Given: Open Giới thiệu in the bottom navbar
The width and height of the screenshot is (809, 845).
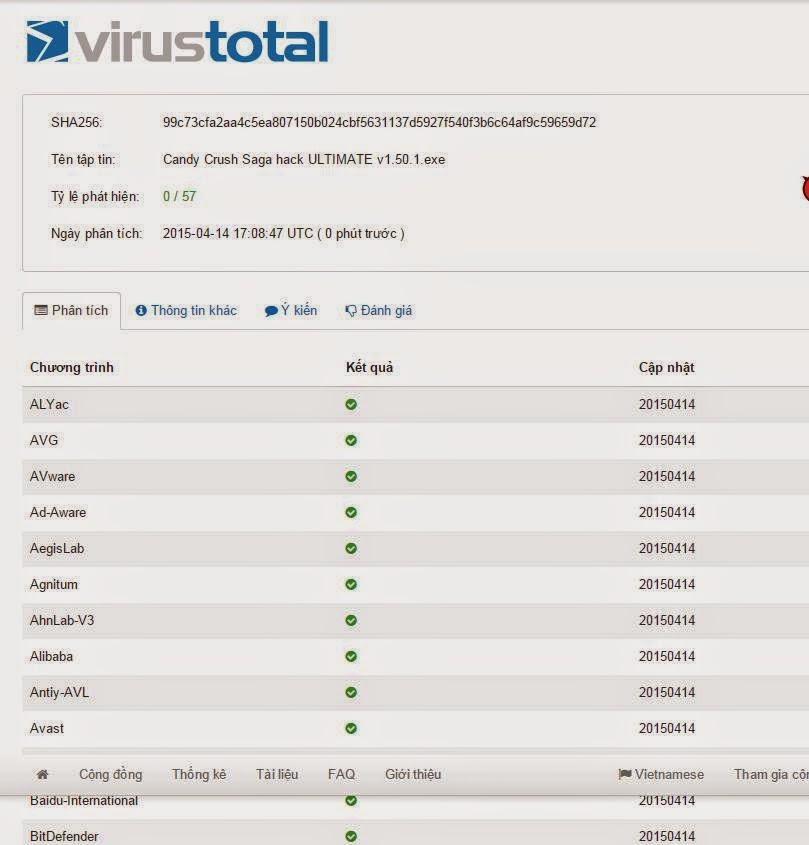Looking at the screenshot, I should (x=413, y=774).
